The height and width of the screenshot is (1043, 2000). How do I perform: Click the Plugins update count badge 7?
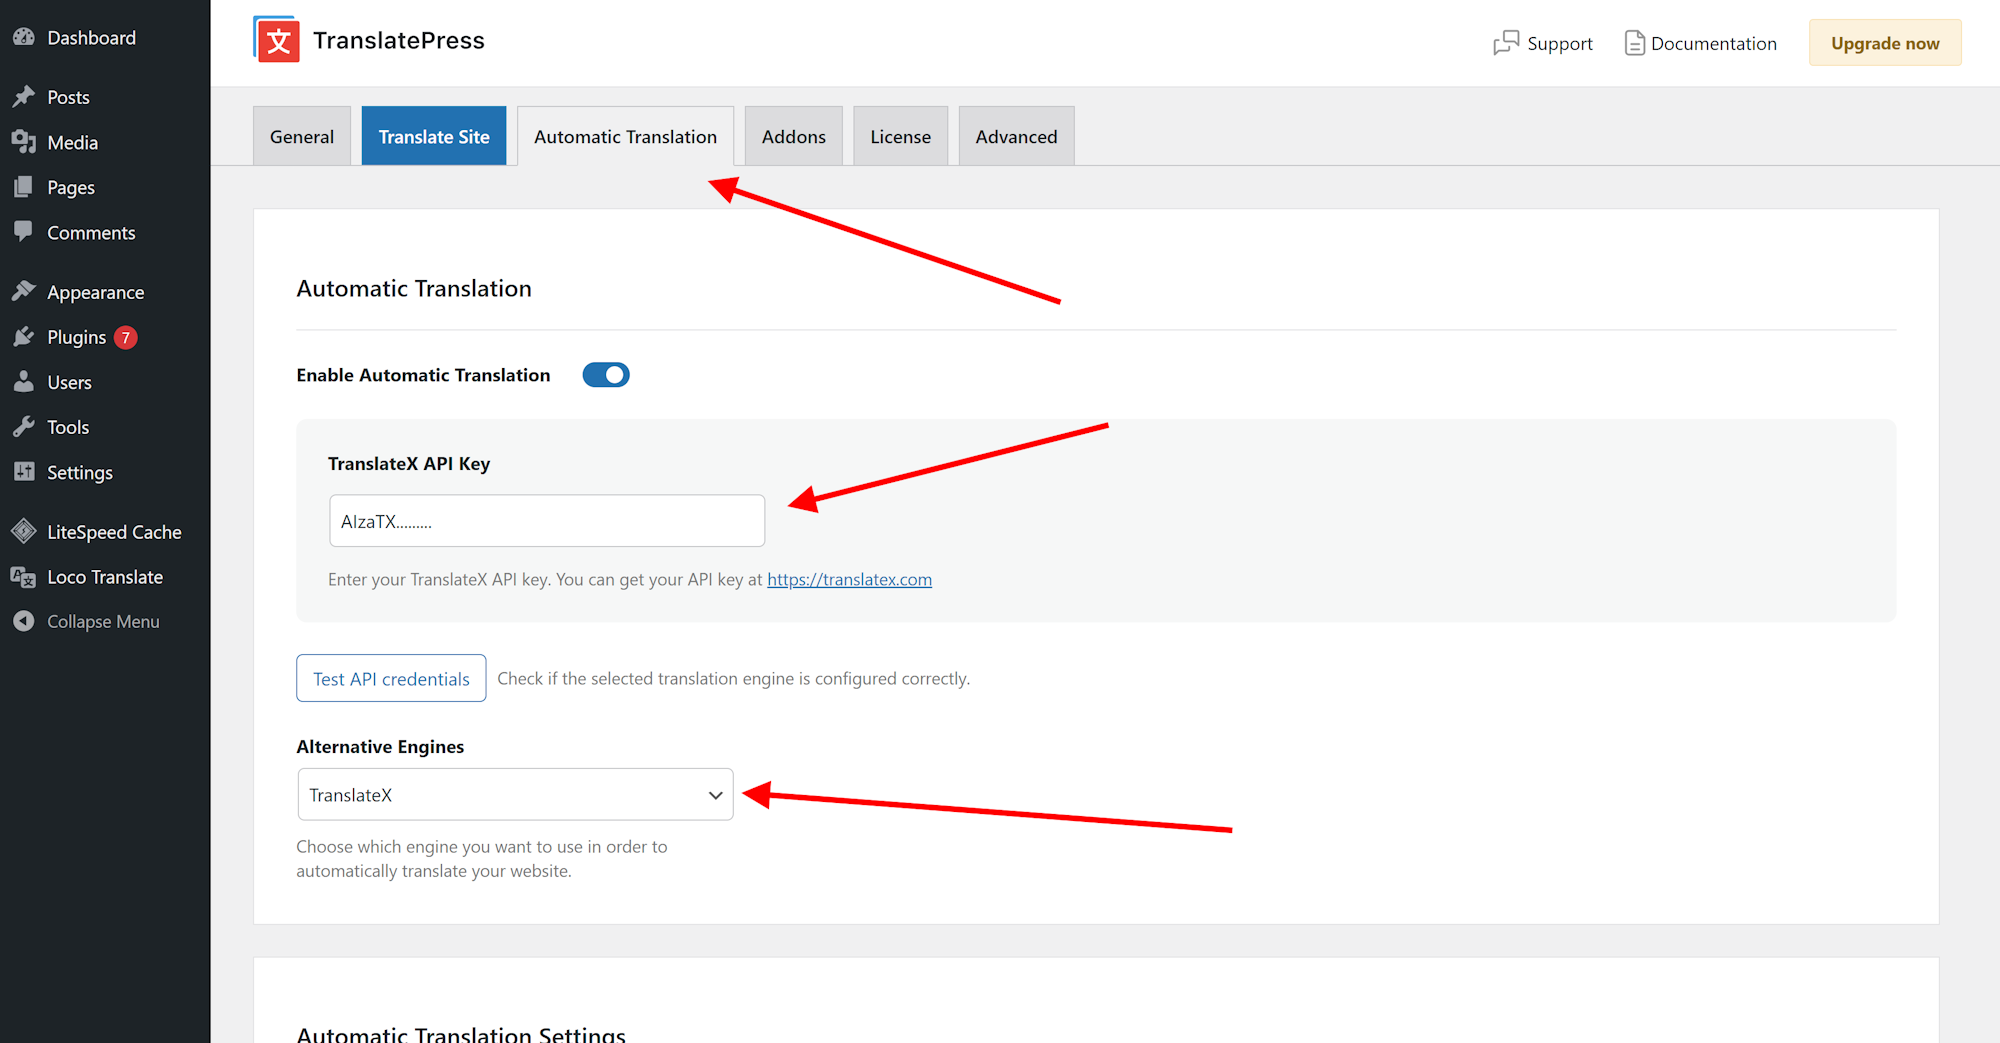pyautogui.click(x=126, y=338)
